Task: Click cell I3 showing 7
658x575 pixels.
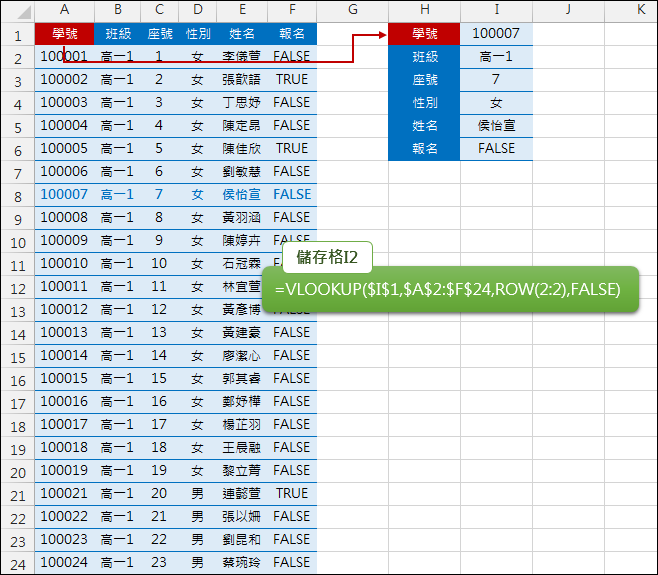Action: click(496, 79)
